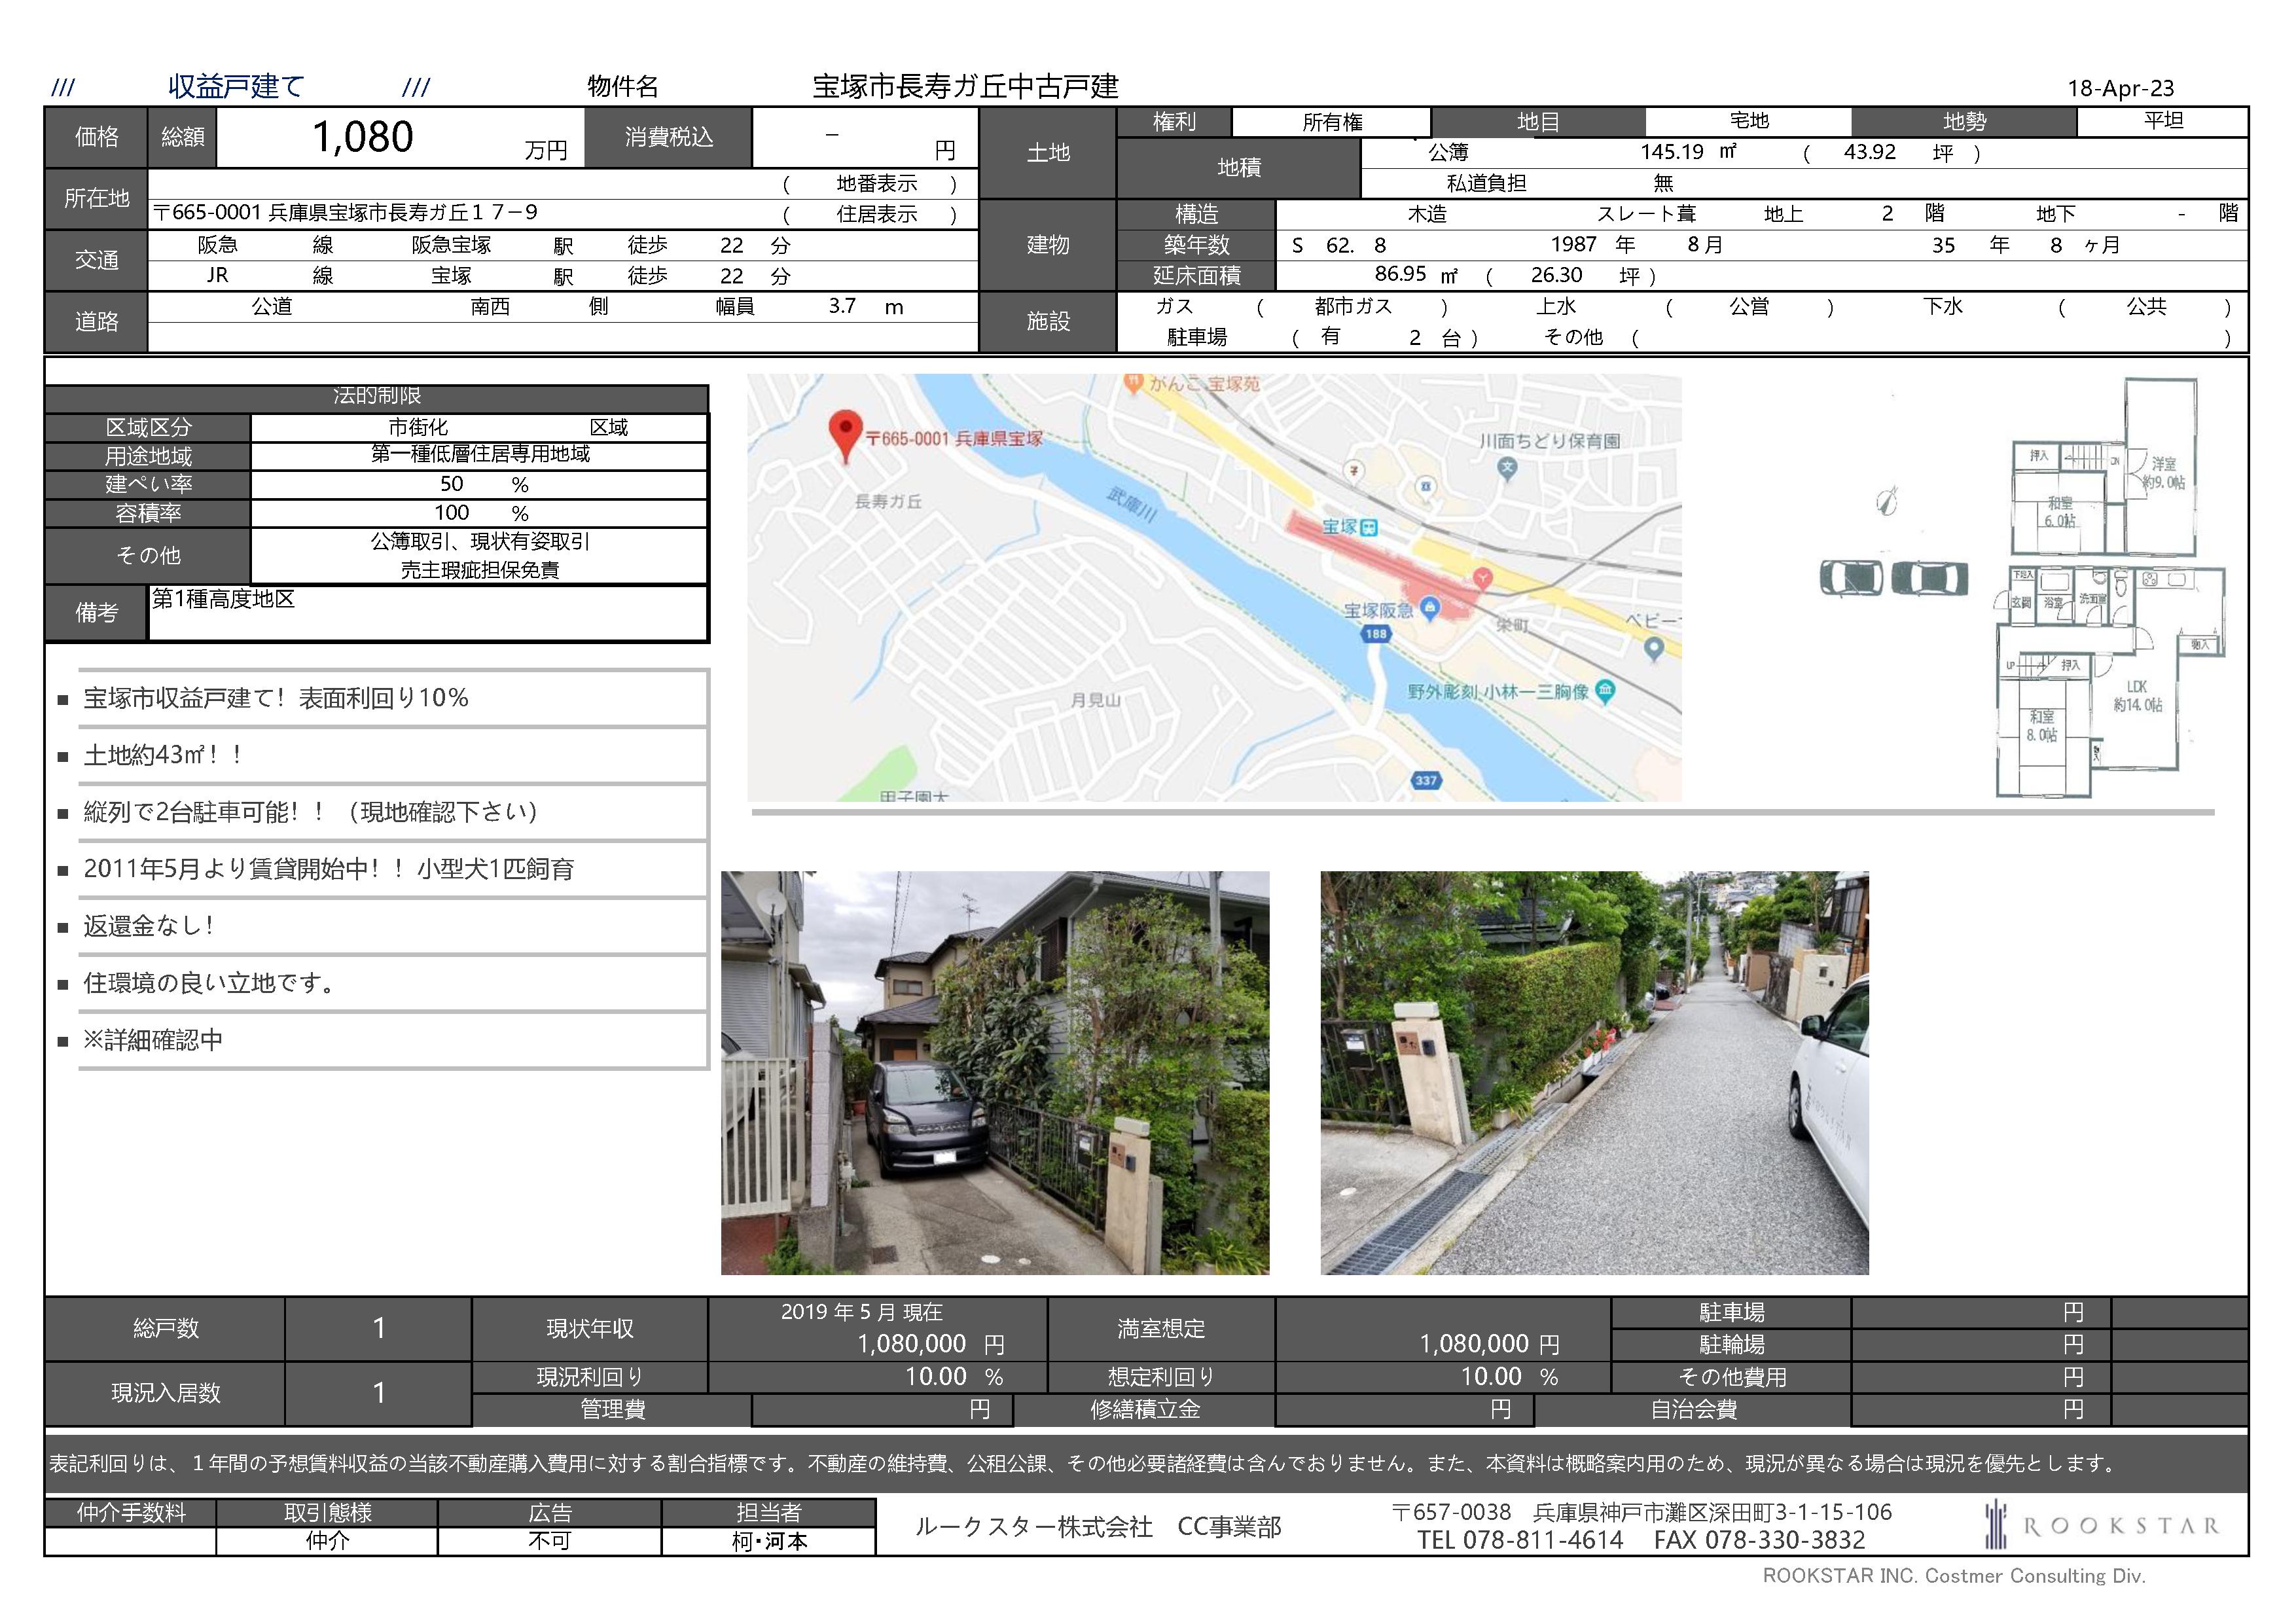Image resolution: width=2296 pixels, height=1624 pixels.
Task: Click the ROOKSTAR company logo
Action: [2101, 1525]
